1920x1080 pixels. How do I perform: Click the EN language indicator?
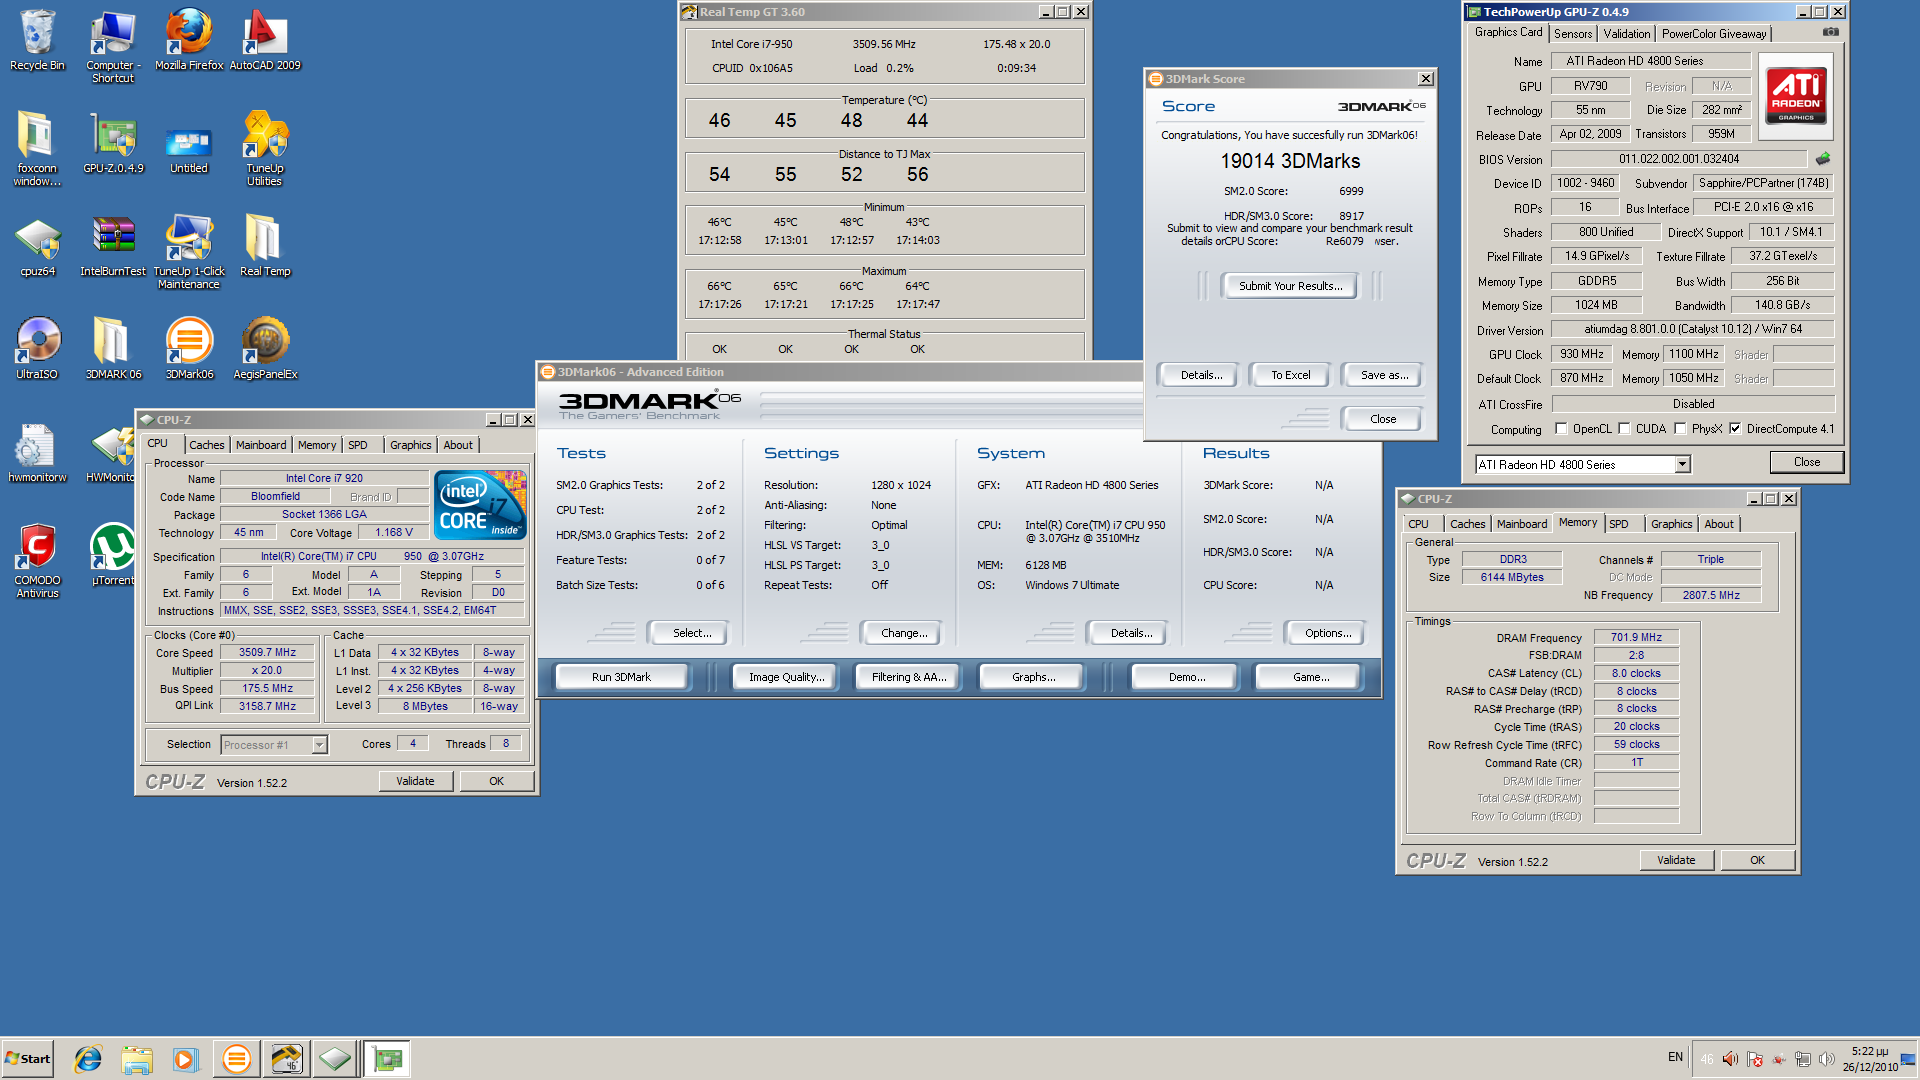tap(1675, 1057)
